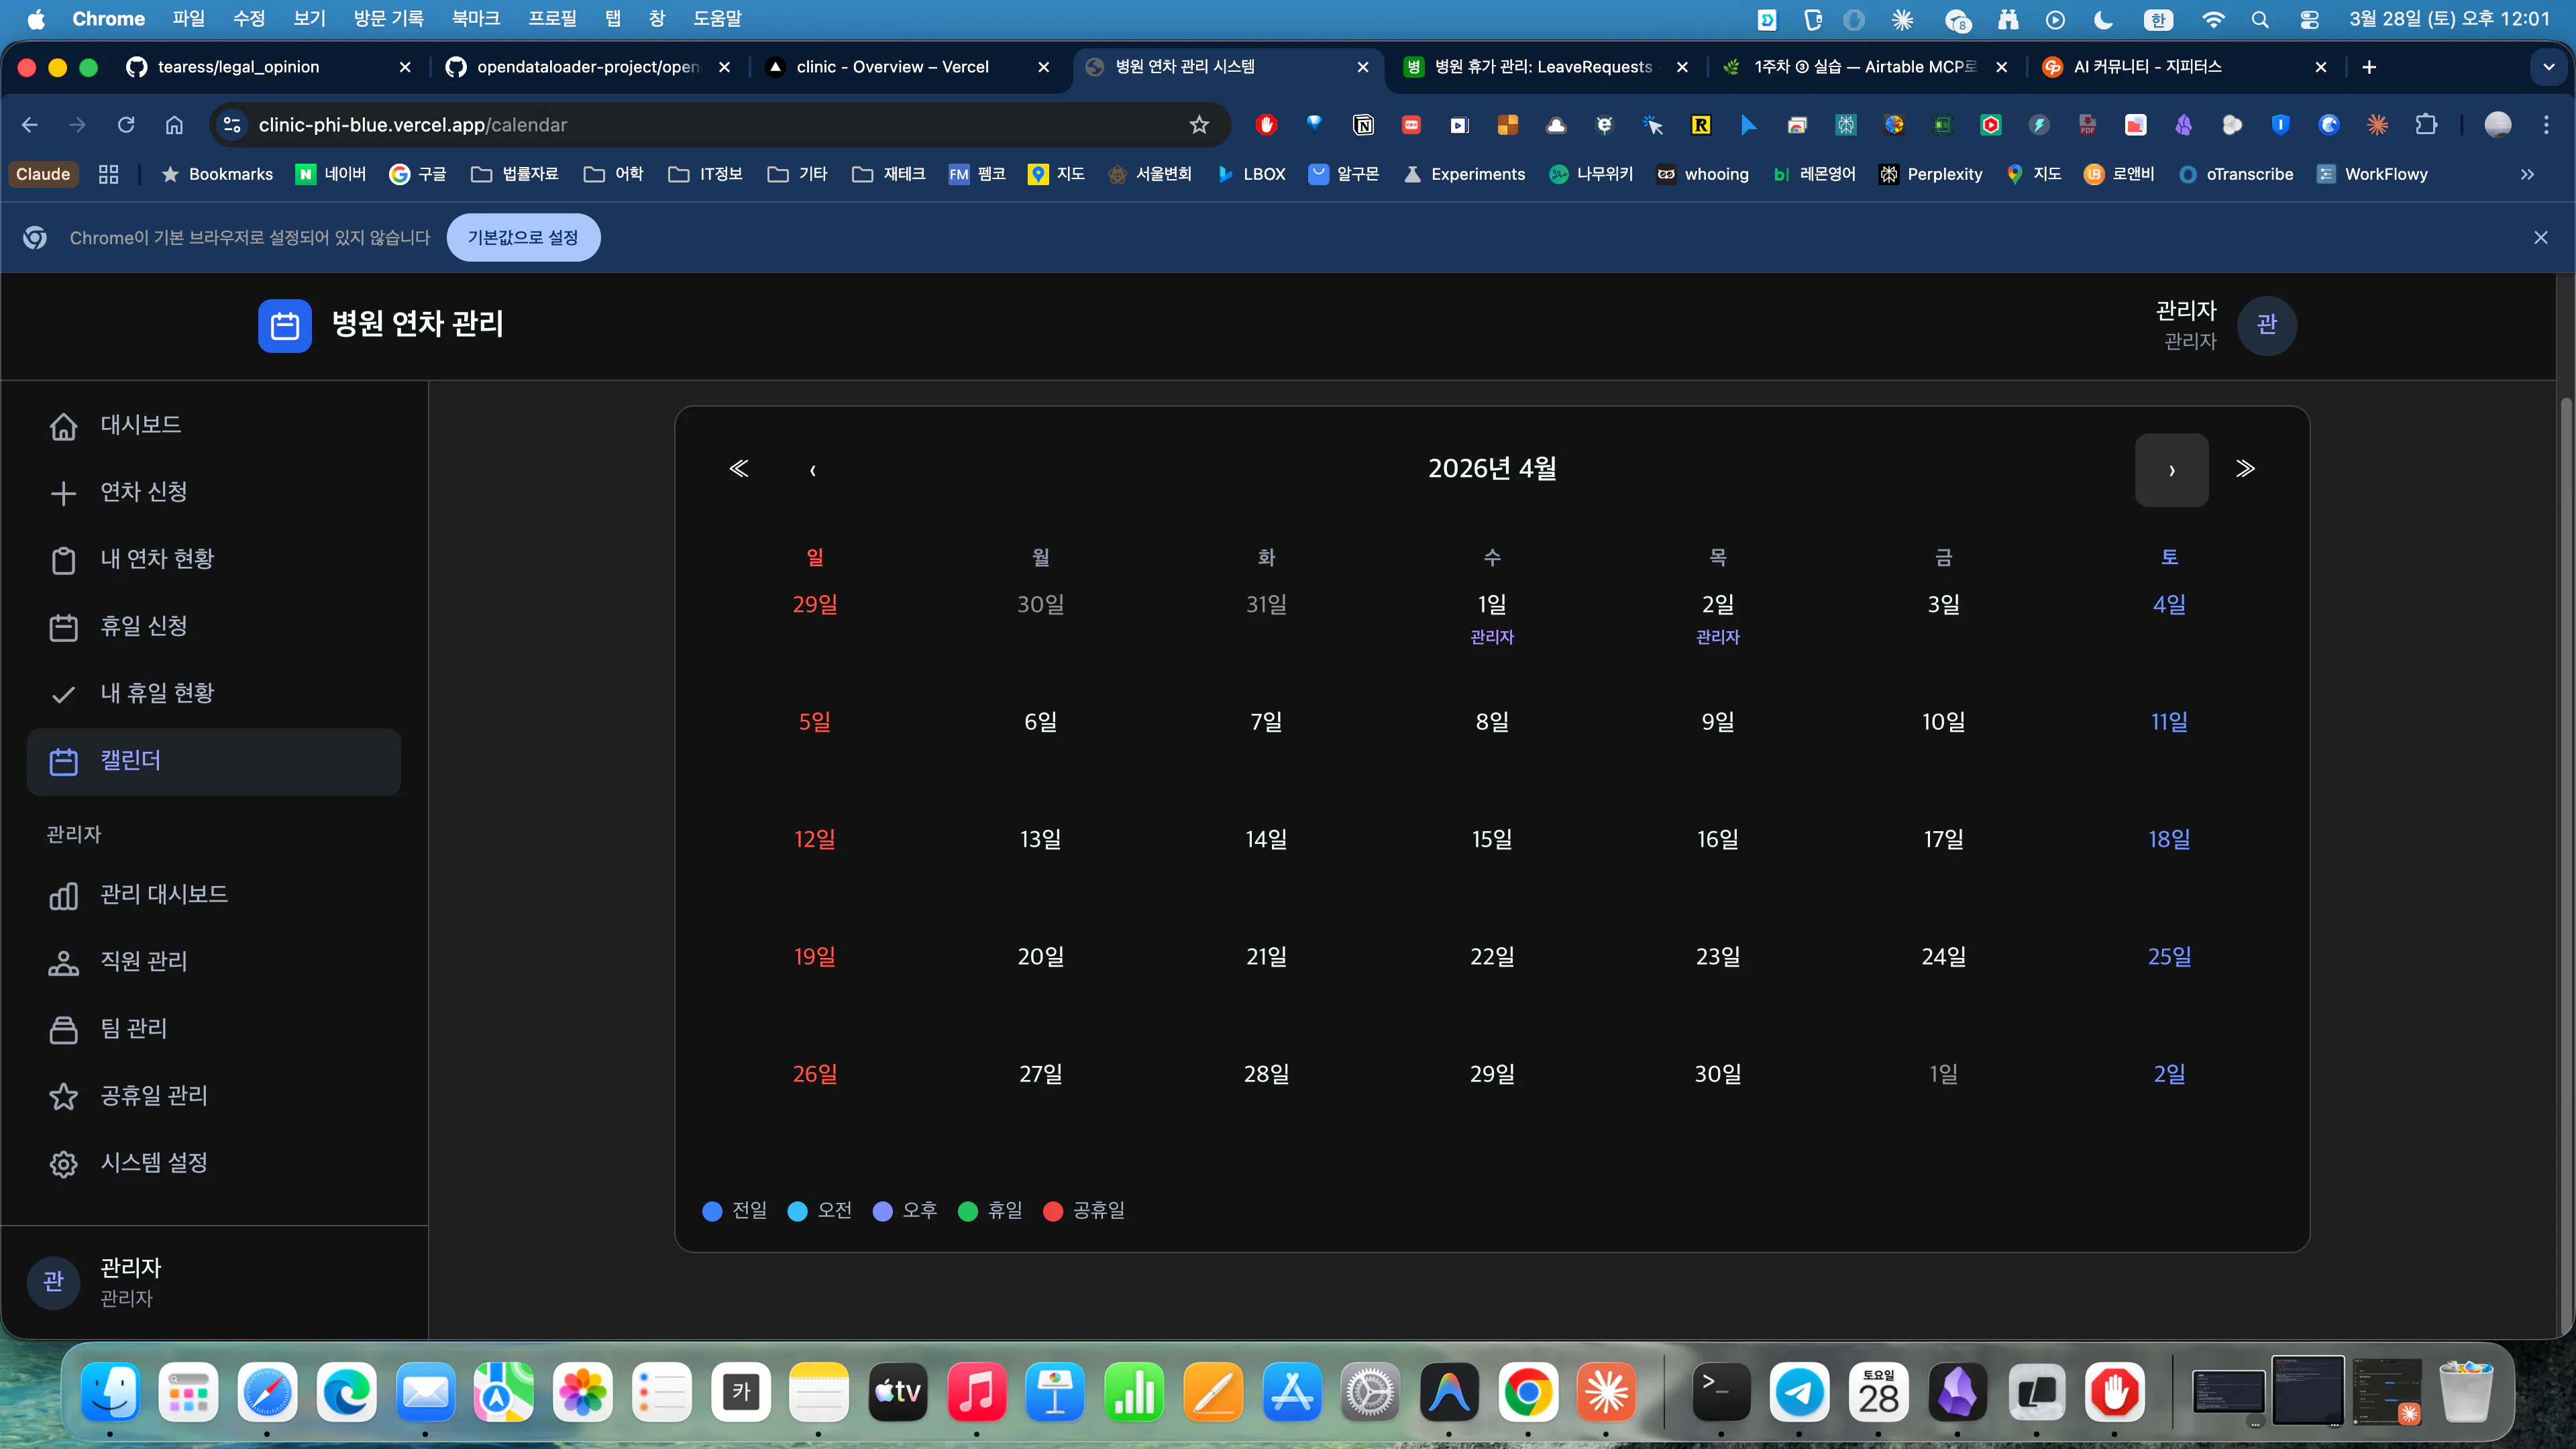Click the 2026년 4월 calendar title

[1492, 468]
